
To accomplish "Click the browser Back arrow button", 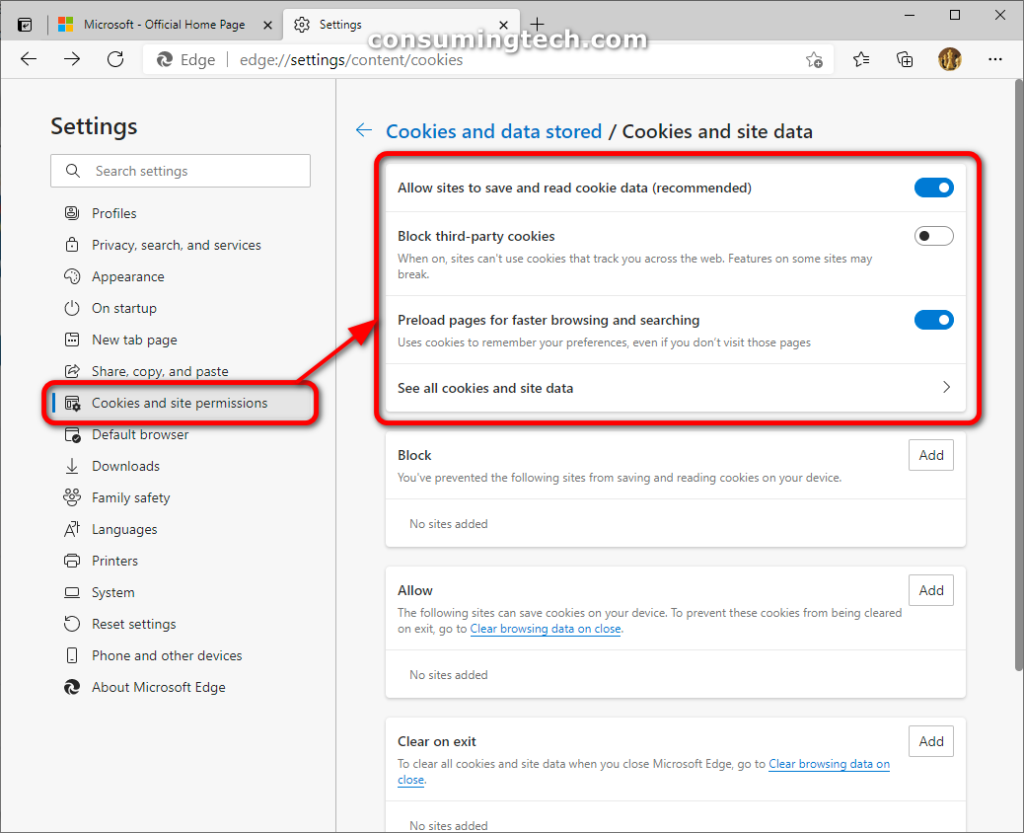I will tap(29, 59).
